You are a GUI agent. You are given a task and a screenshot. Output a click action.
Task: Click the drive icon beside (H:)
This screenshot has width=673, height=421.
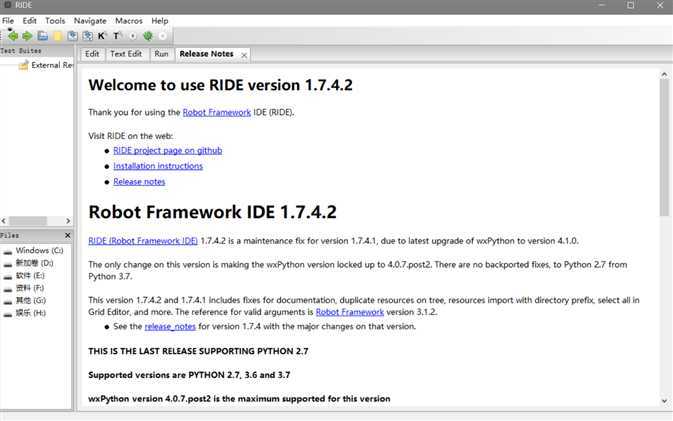pos(8,313)
